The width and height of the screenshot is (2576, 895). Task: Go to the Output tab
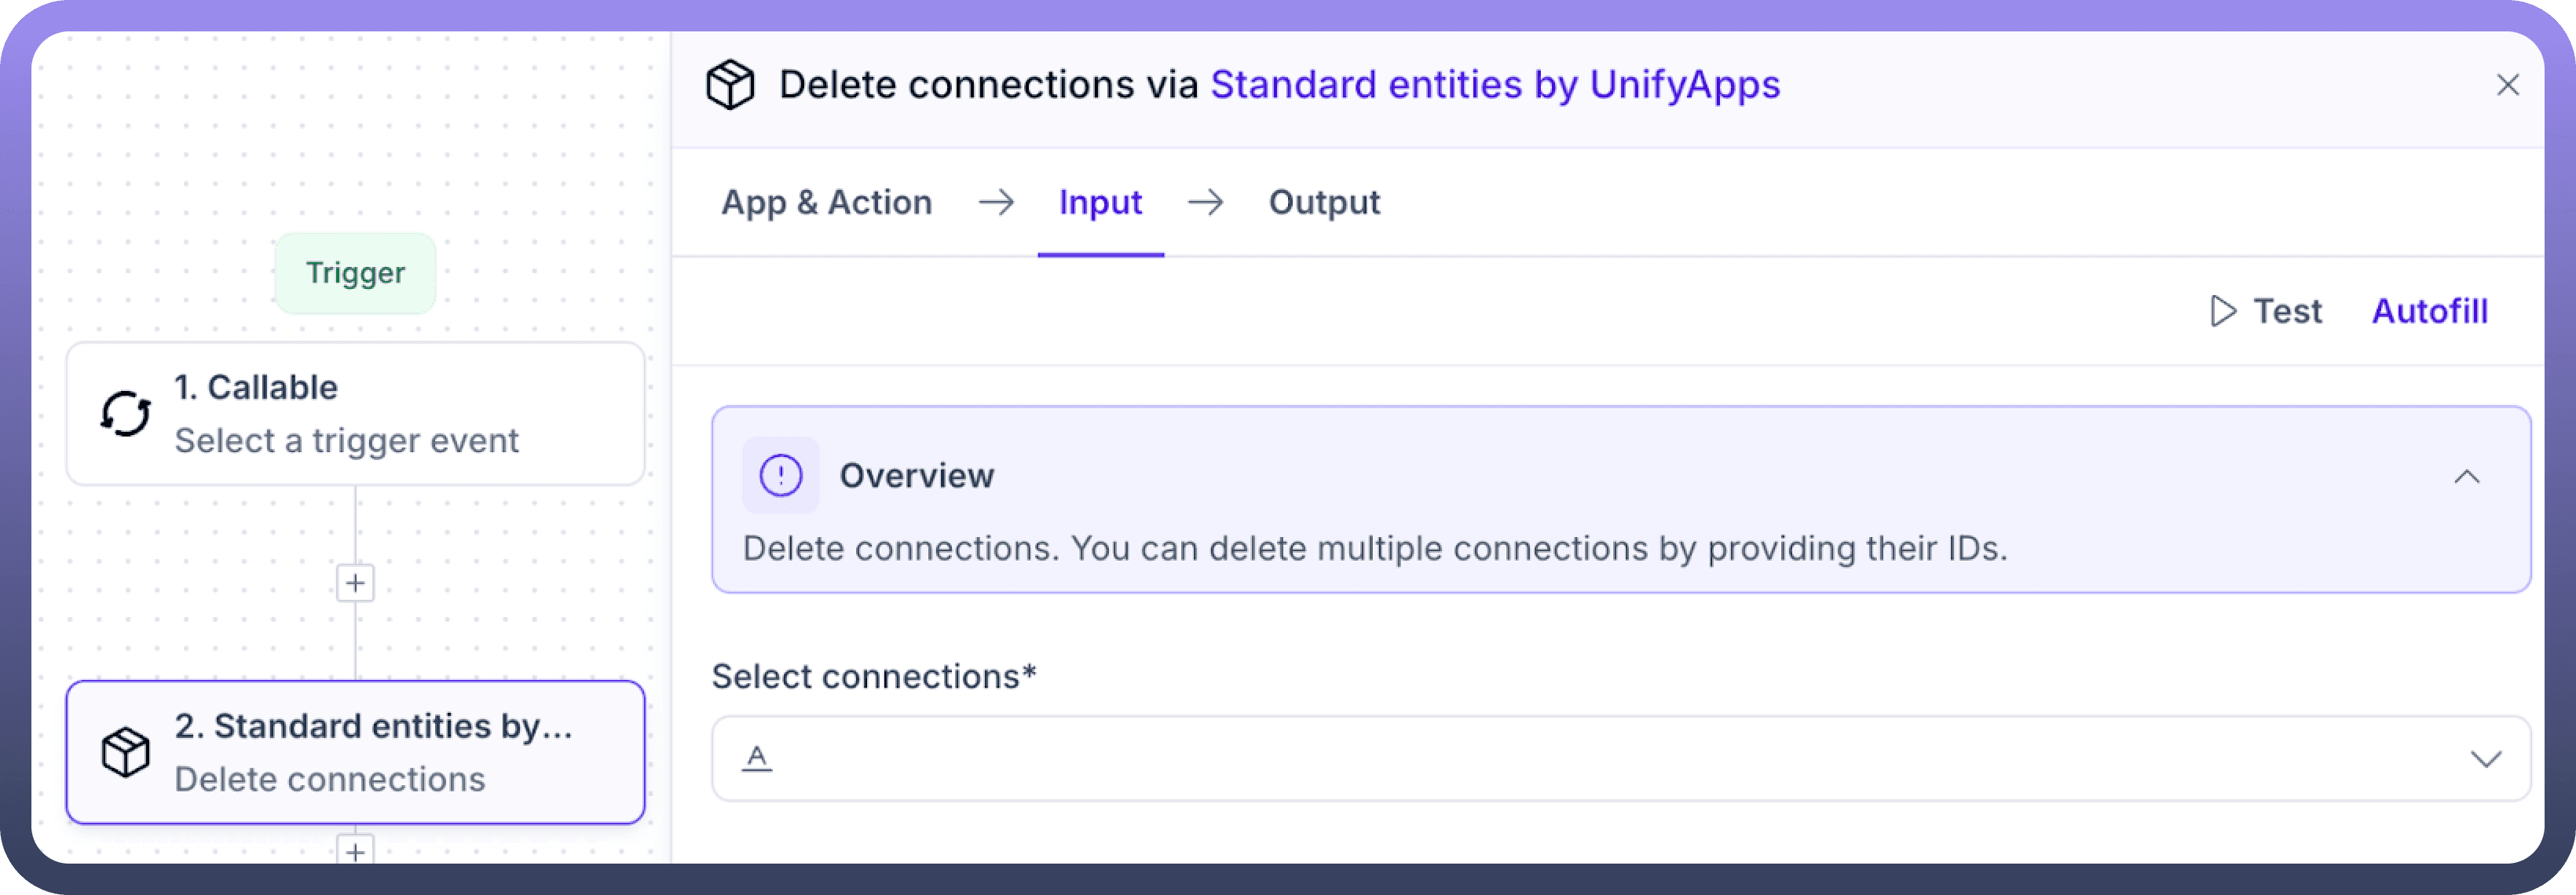pos(1324,203)
